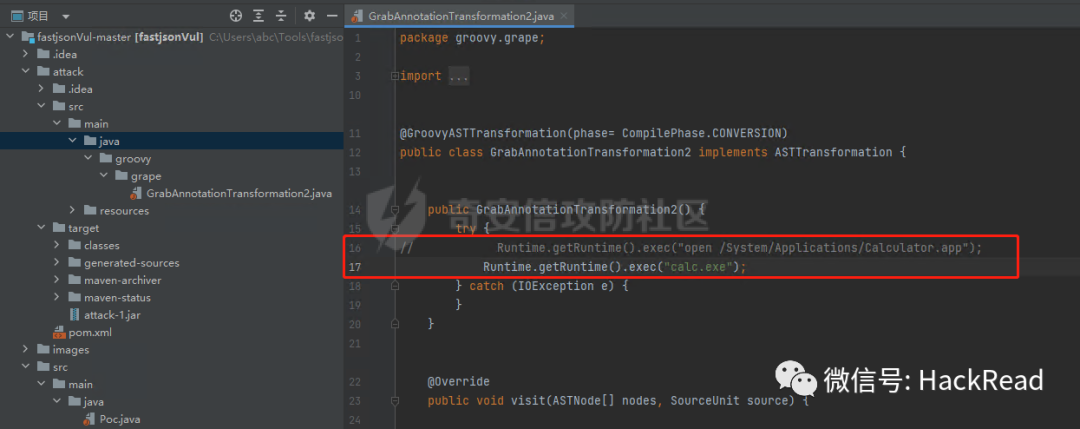Collapse the attack folder chevron
This screenshot has width=1080, height=429.
[x=25, y=72]
